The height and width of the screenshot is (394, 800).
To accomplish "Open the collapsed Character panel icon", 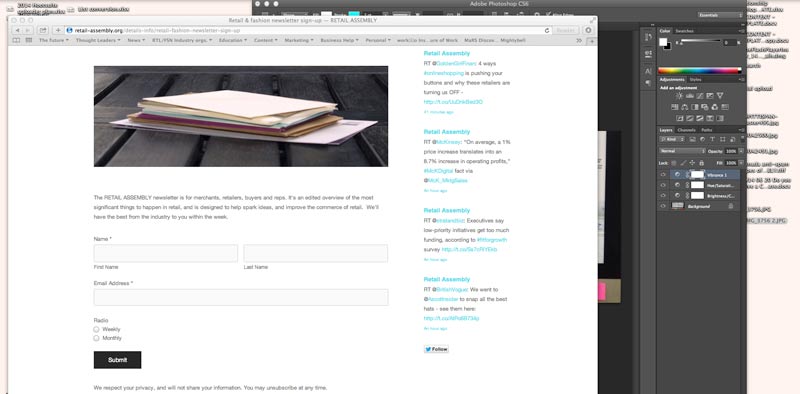I will 648,71.
